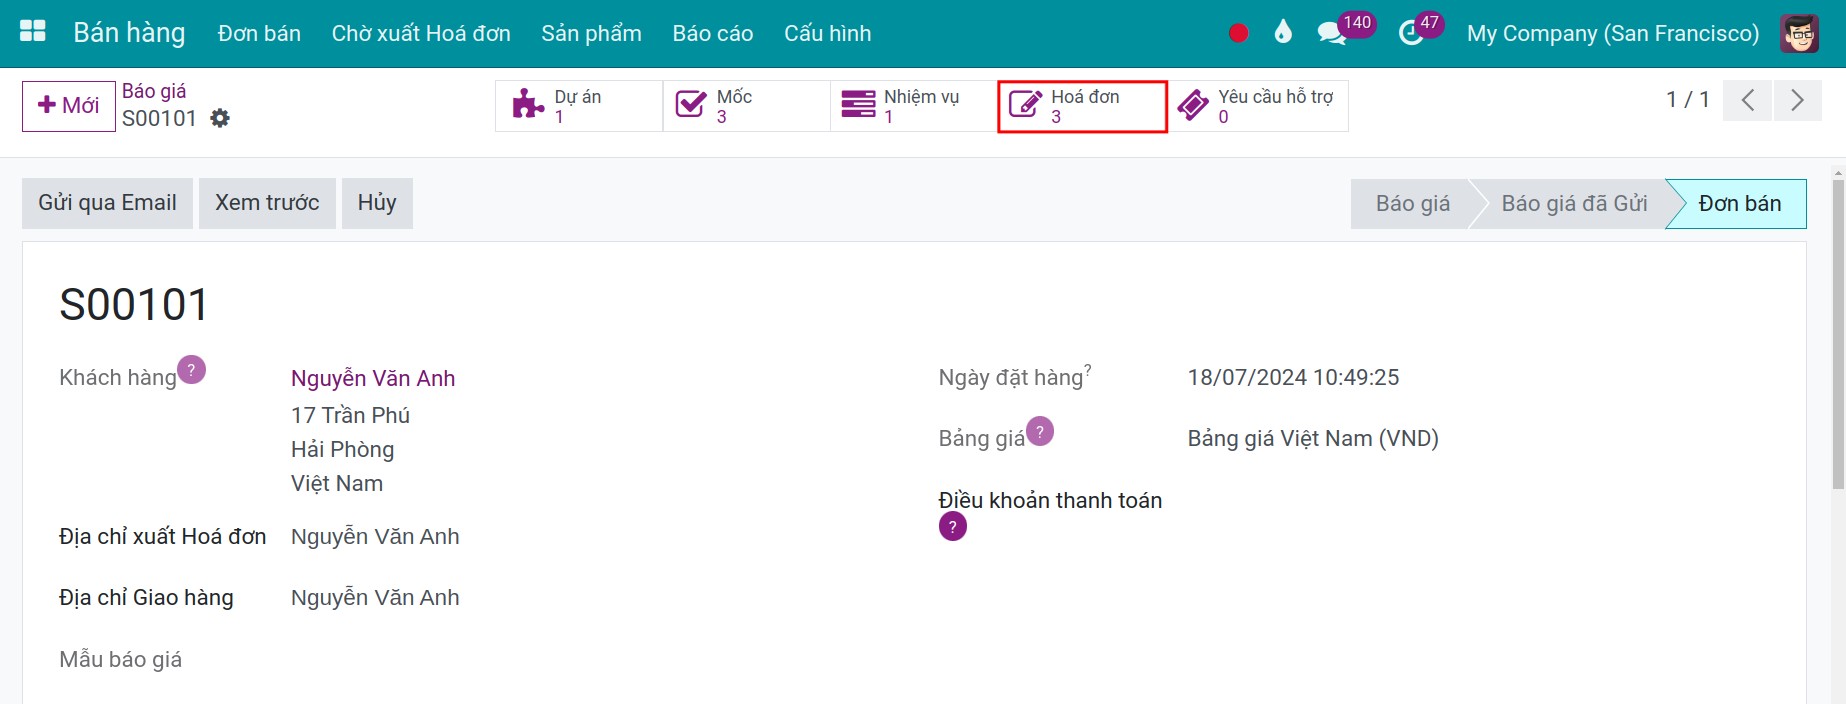Open Cấu hình menu
The width and height of the screenshot is (1846, 704).
(x=827, y=33)
